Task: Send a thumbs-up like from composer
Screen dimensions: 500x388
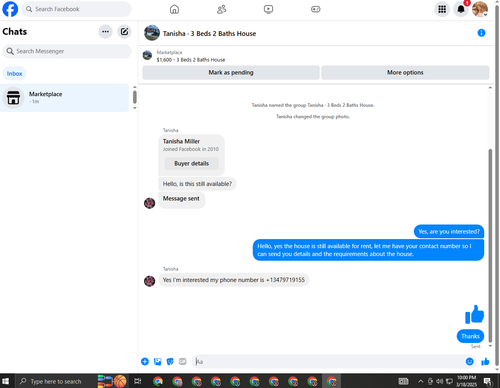Action: tap(485, 361)
